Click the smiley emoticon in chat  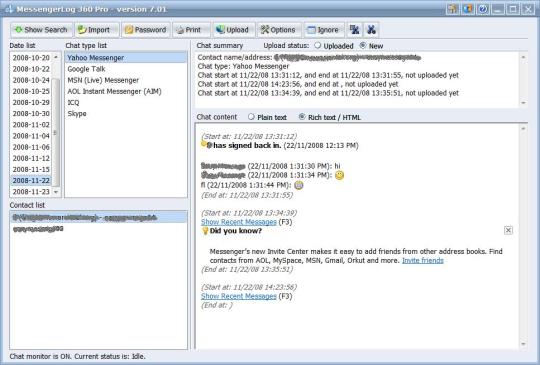(x=340, y=175)
